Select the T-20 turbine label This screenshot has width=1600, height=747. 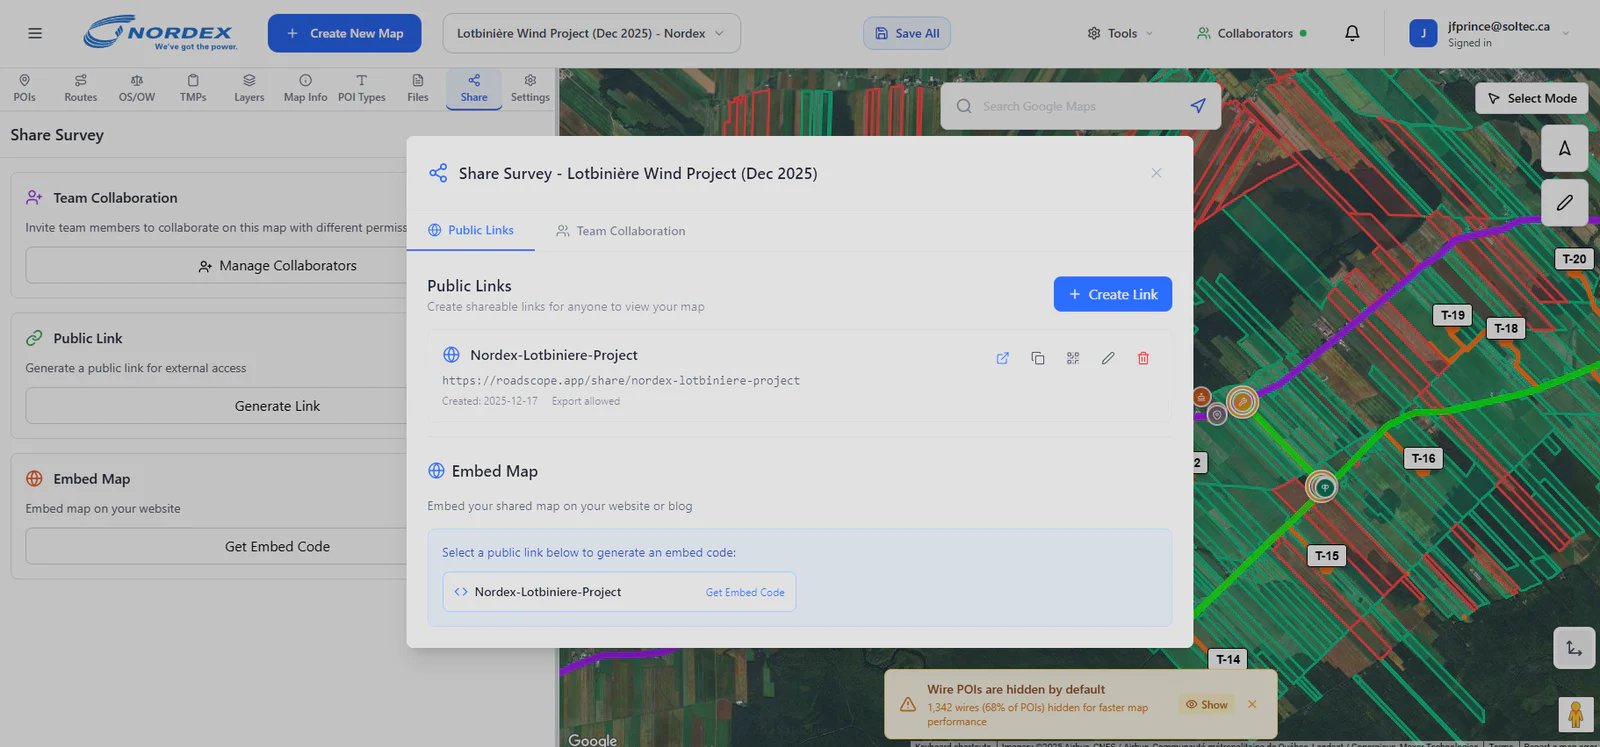(1574, 259)
